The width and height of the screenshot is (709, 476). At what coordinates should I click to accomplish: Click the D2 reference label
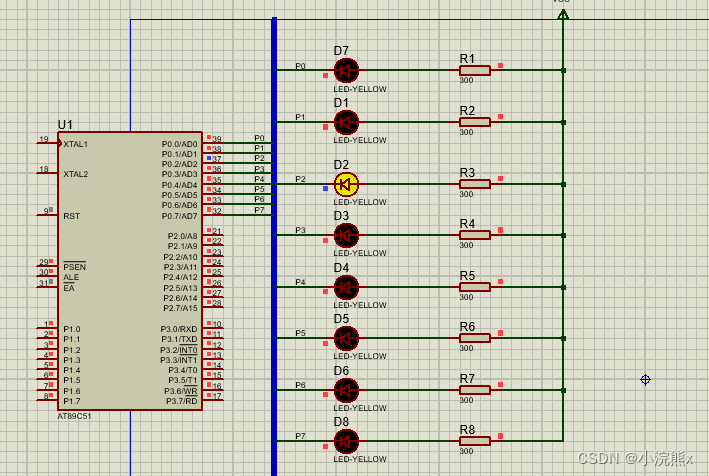pyautogui.click(x=341, y=165)
